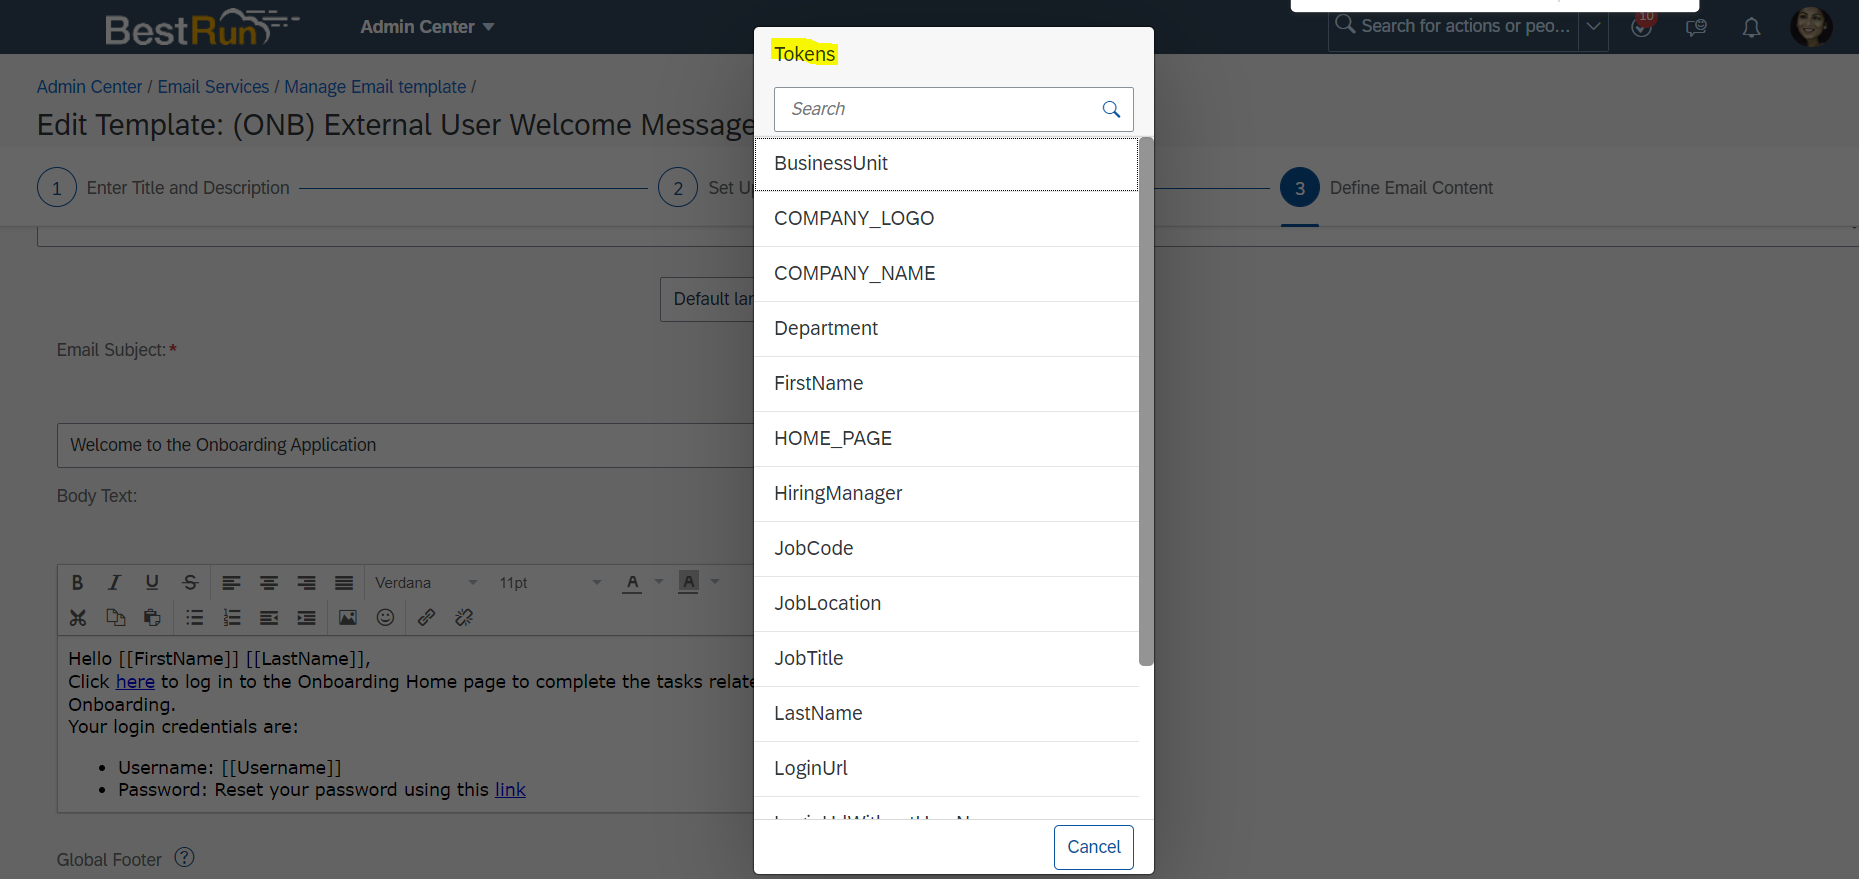This screenshot has width=1859, height=879.
Task: Focus the Tokens search field
Action: tap(938, 109)
